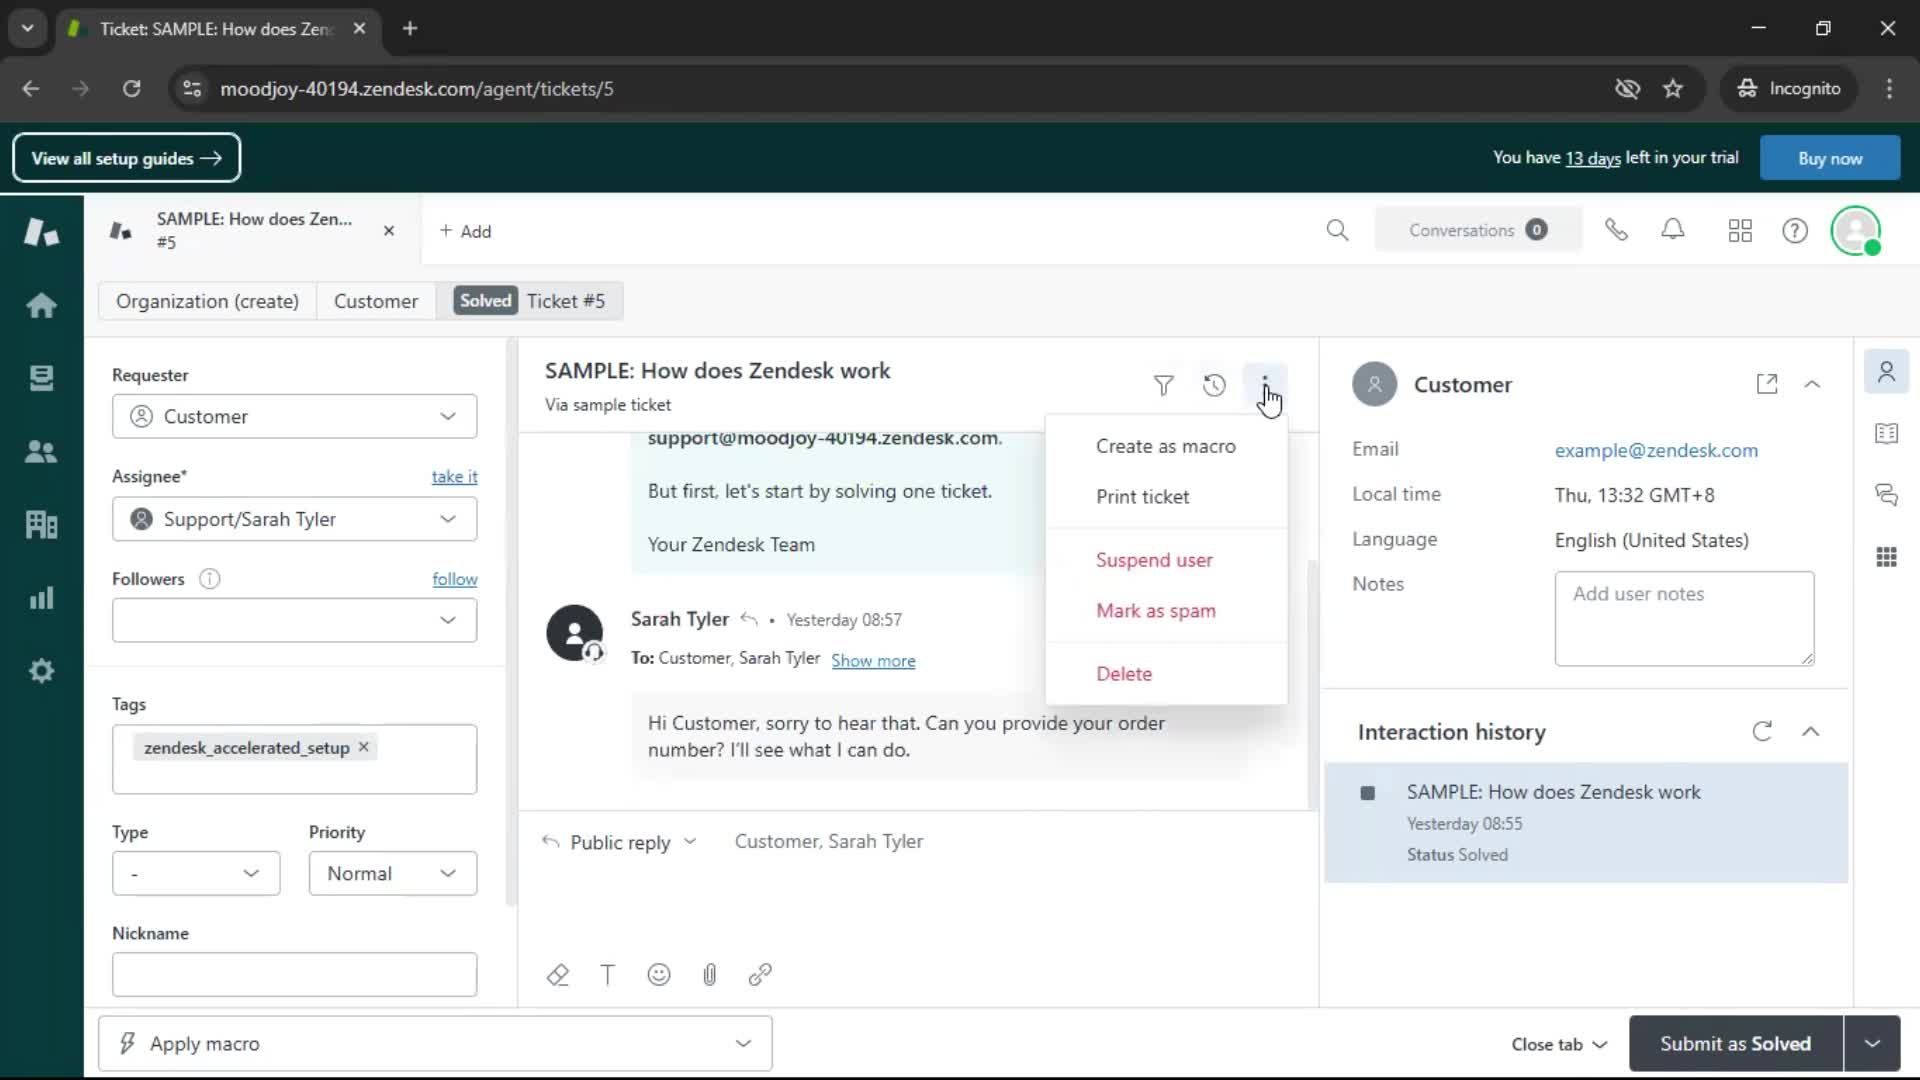Toggle ticket options three-dot menu

pyautogui.click(x=1265, y=385)
